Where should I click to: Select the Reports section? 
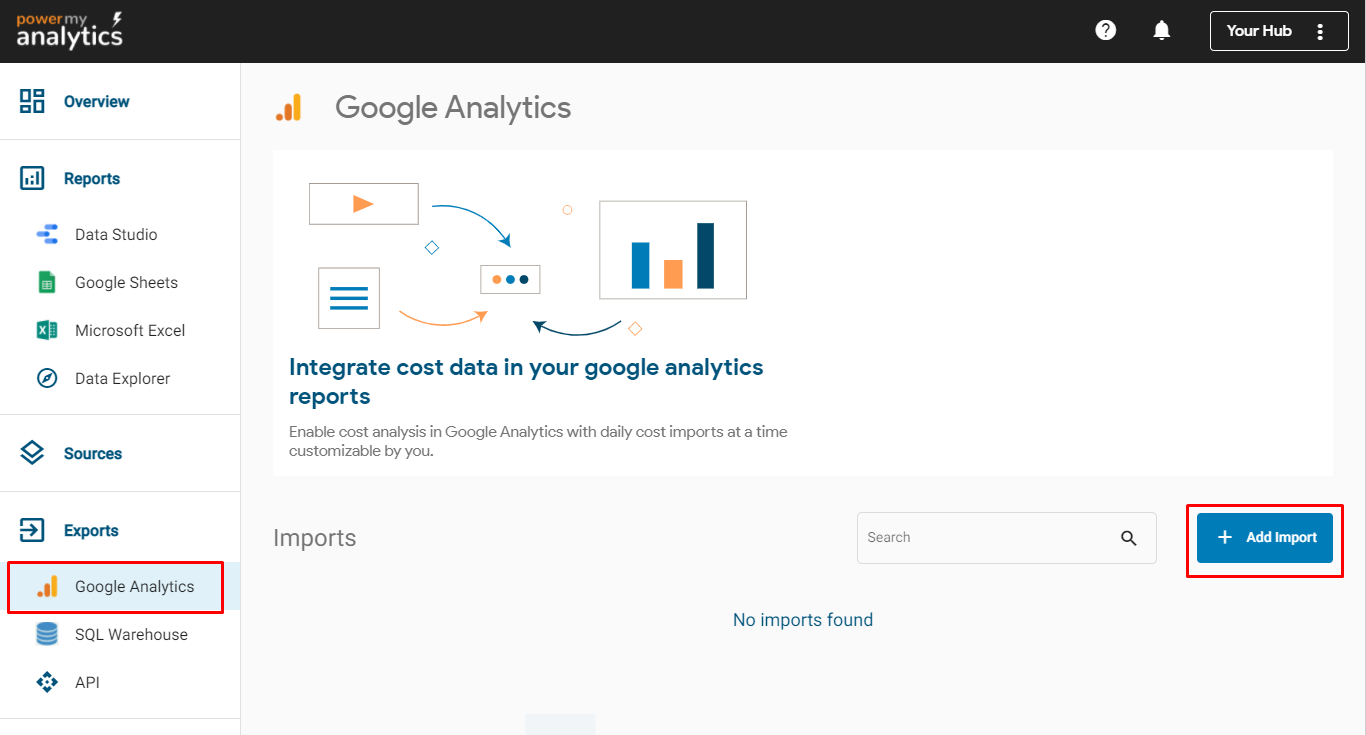[91, 179]
